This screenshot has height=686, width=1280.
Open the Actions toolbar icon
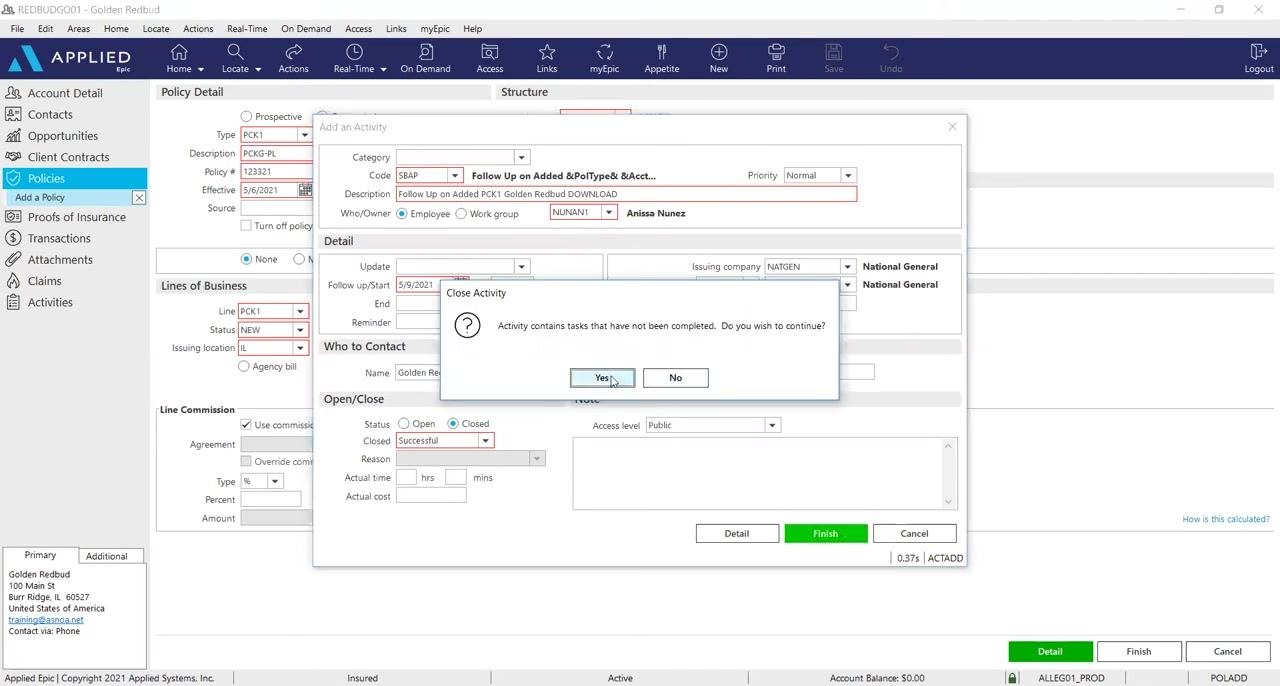pyautogui.click(x=293, y=58)
